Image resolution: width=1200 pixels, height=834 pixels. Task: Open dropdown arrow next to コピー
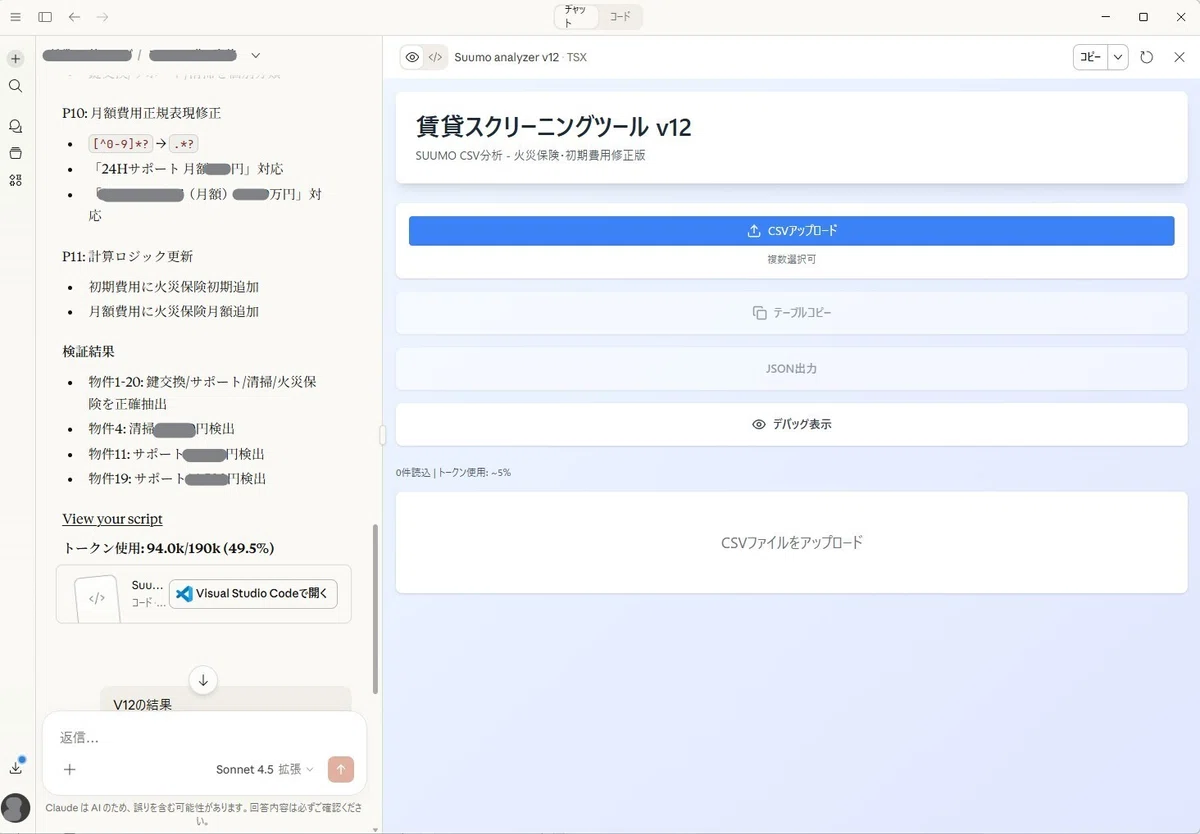click(x=1118, y=57)
